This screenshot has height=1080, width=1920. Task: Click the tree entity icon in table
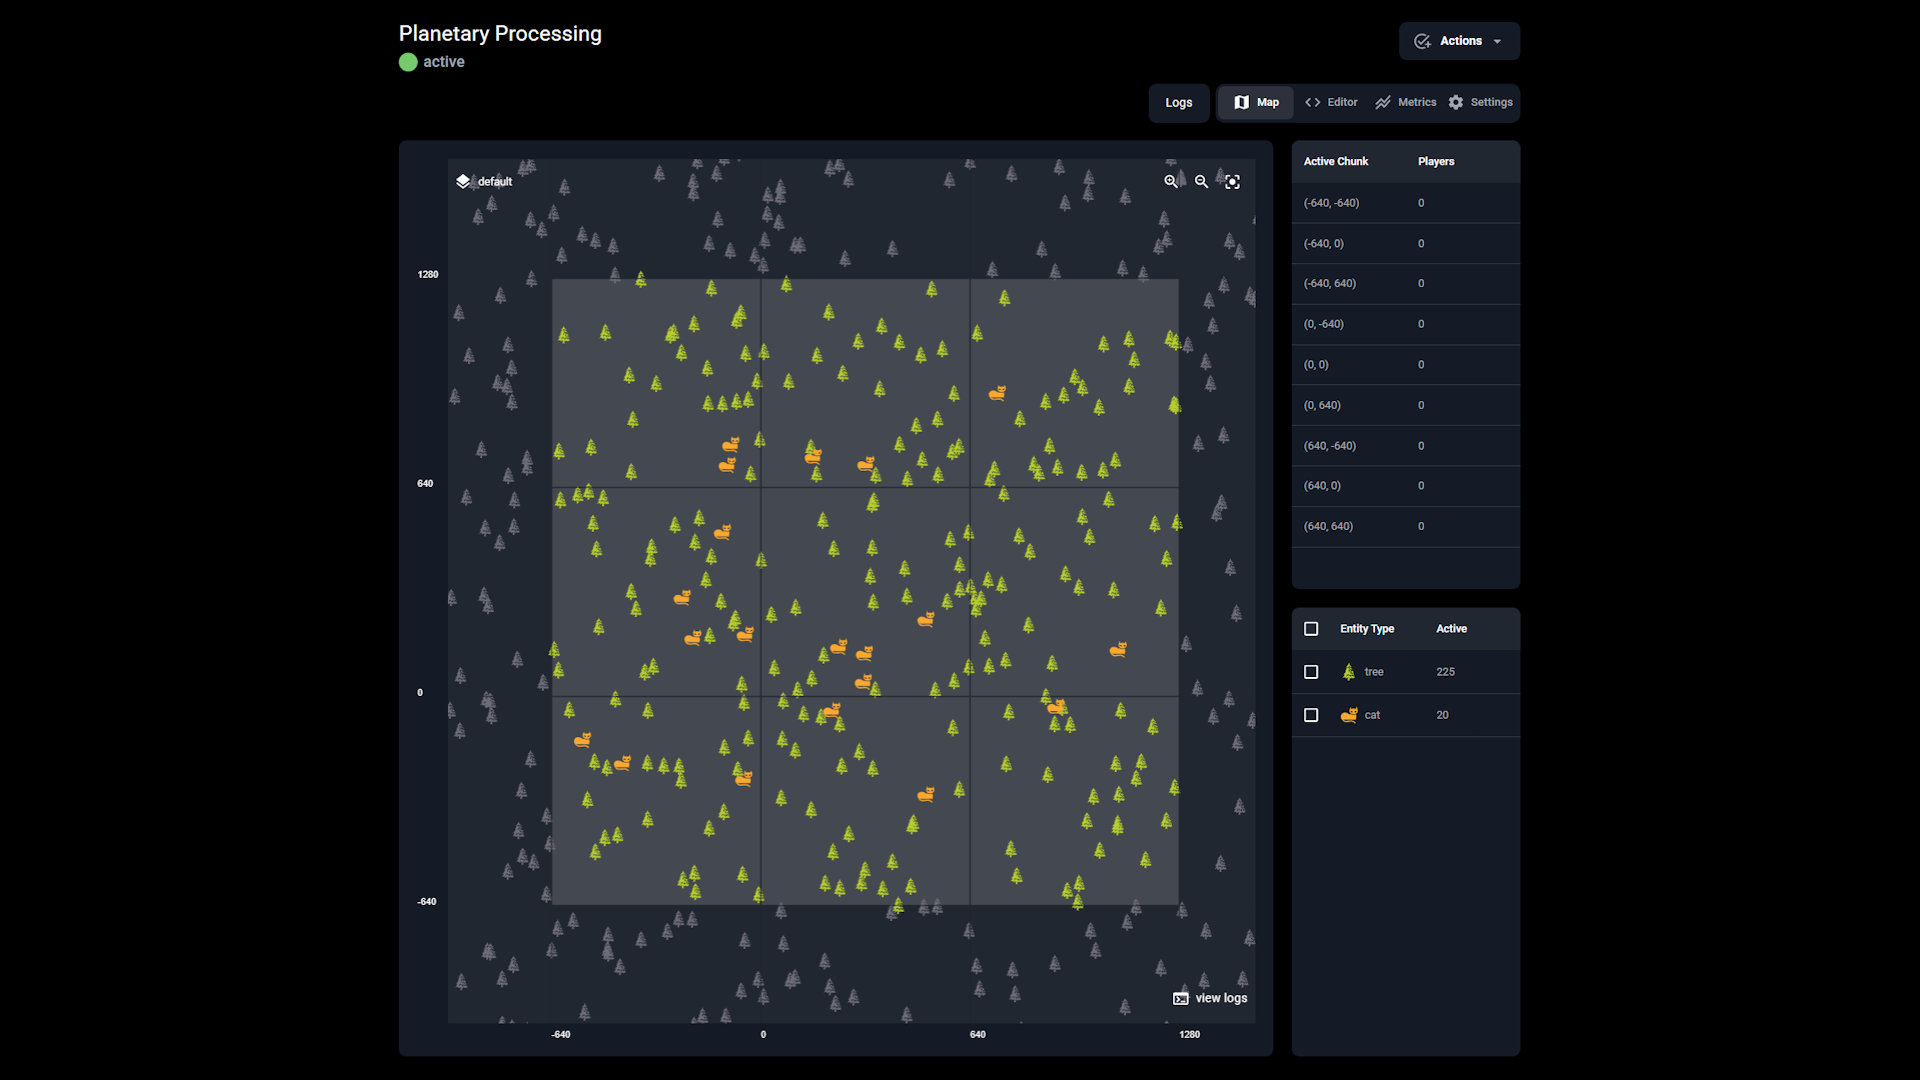click(x=1348, y=672)
